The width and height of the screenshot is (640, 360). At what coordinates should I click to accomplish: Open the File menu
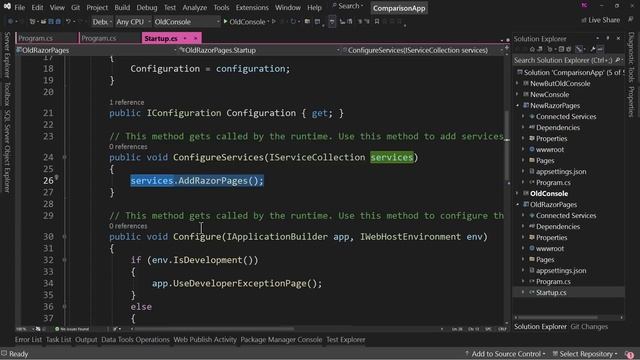tap(19, 7)
